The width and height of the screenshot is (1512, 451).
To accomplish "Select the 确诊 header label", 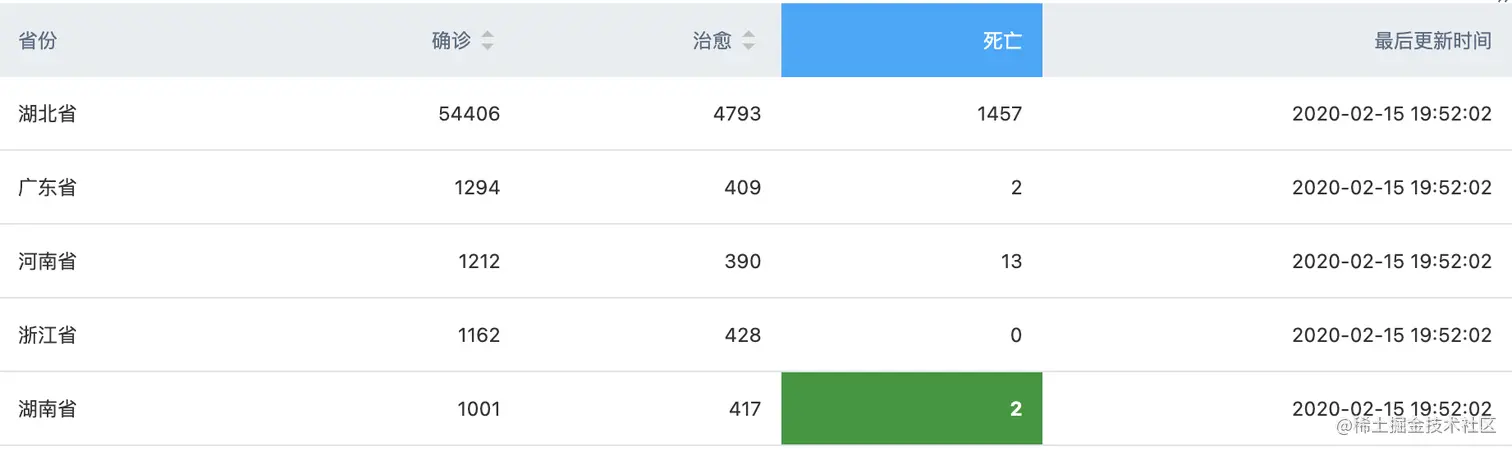I will pyautogui.click(x=451, y=41).
